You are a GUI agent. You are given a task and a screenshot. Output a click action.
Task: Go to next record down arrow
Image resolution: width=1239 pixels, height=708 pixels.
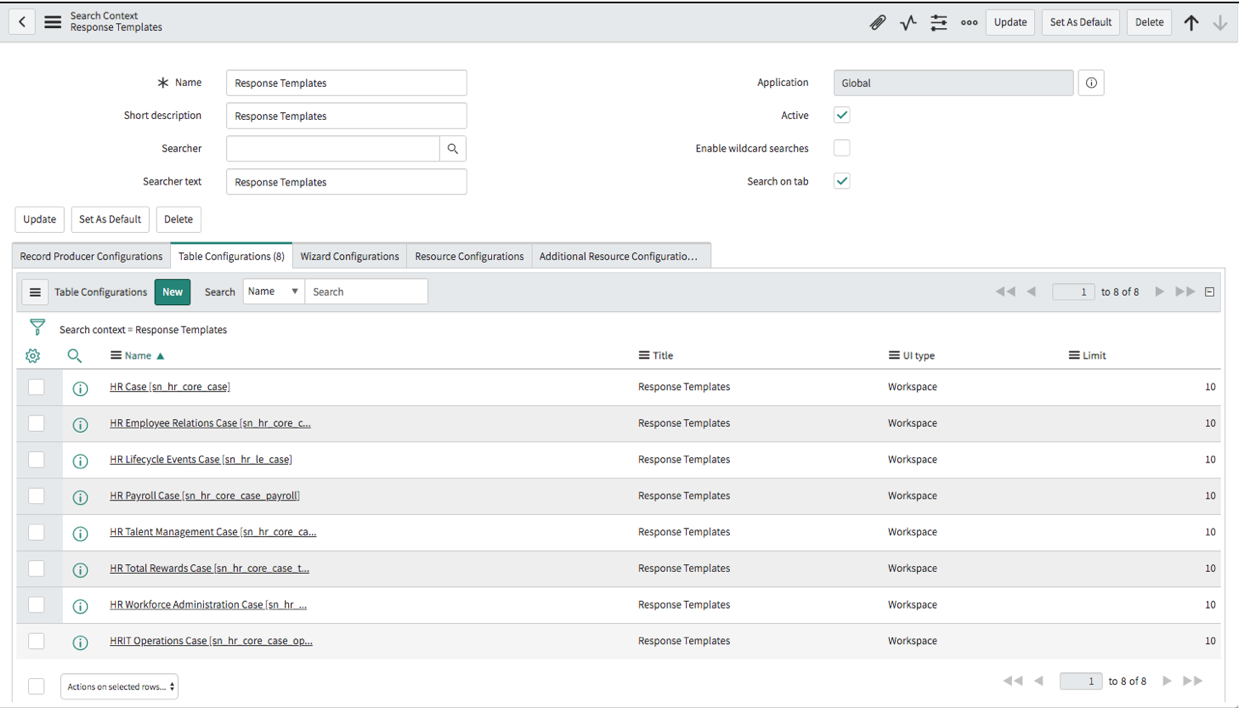coord(1220,22)
